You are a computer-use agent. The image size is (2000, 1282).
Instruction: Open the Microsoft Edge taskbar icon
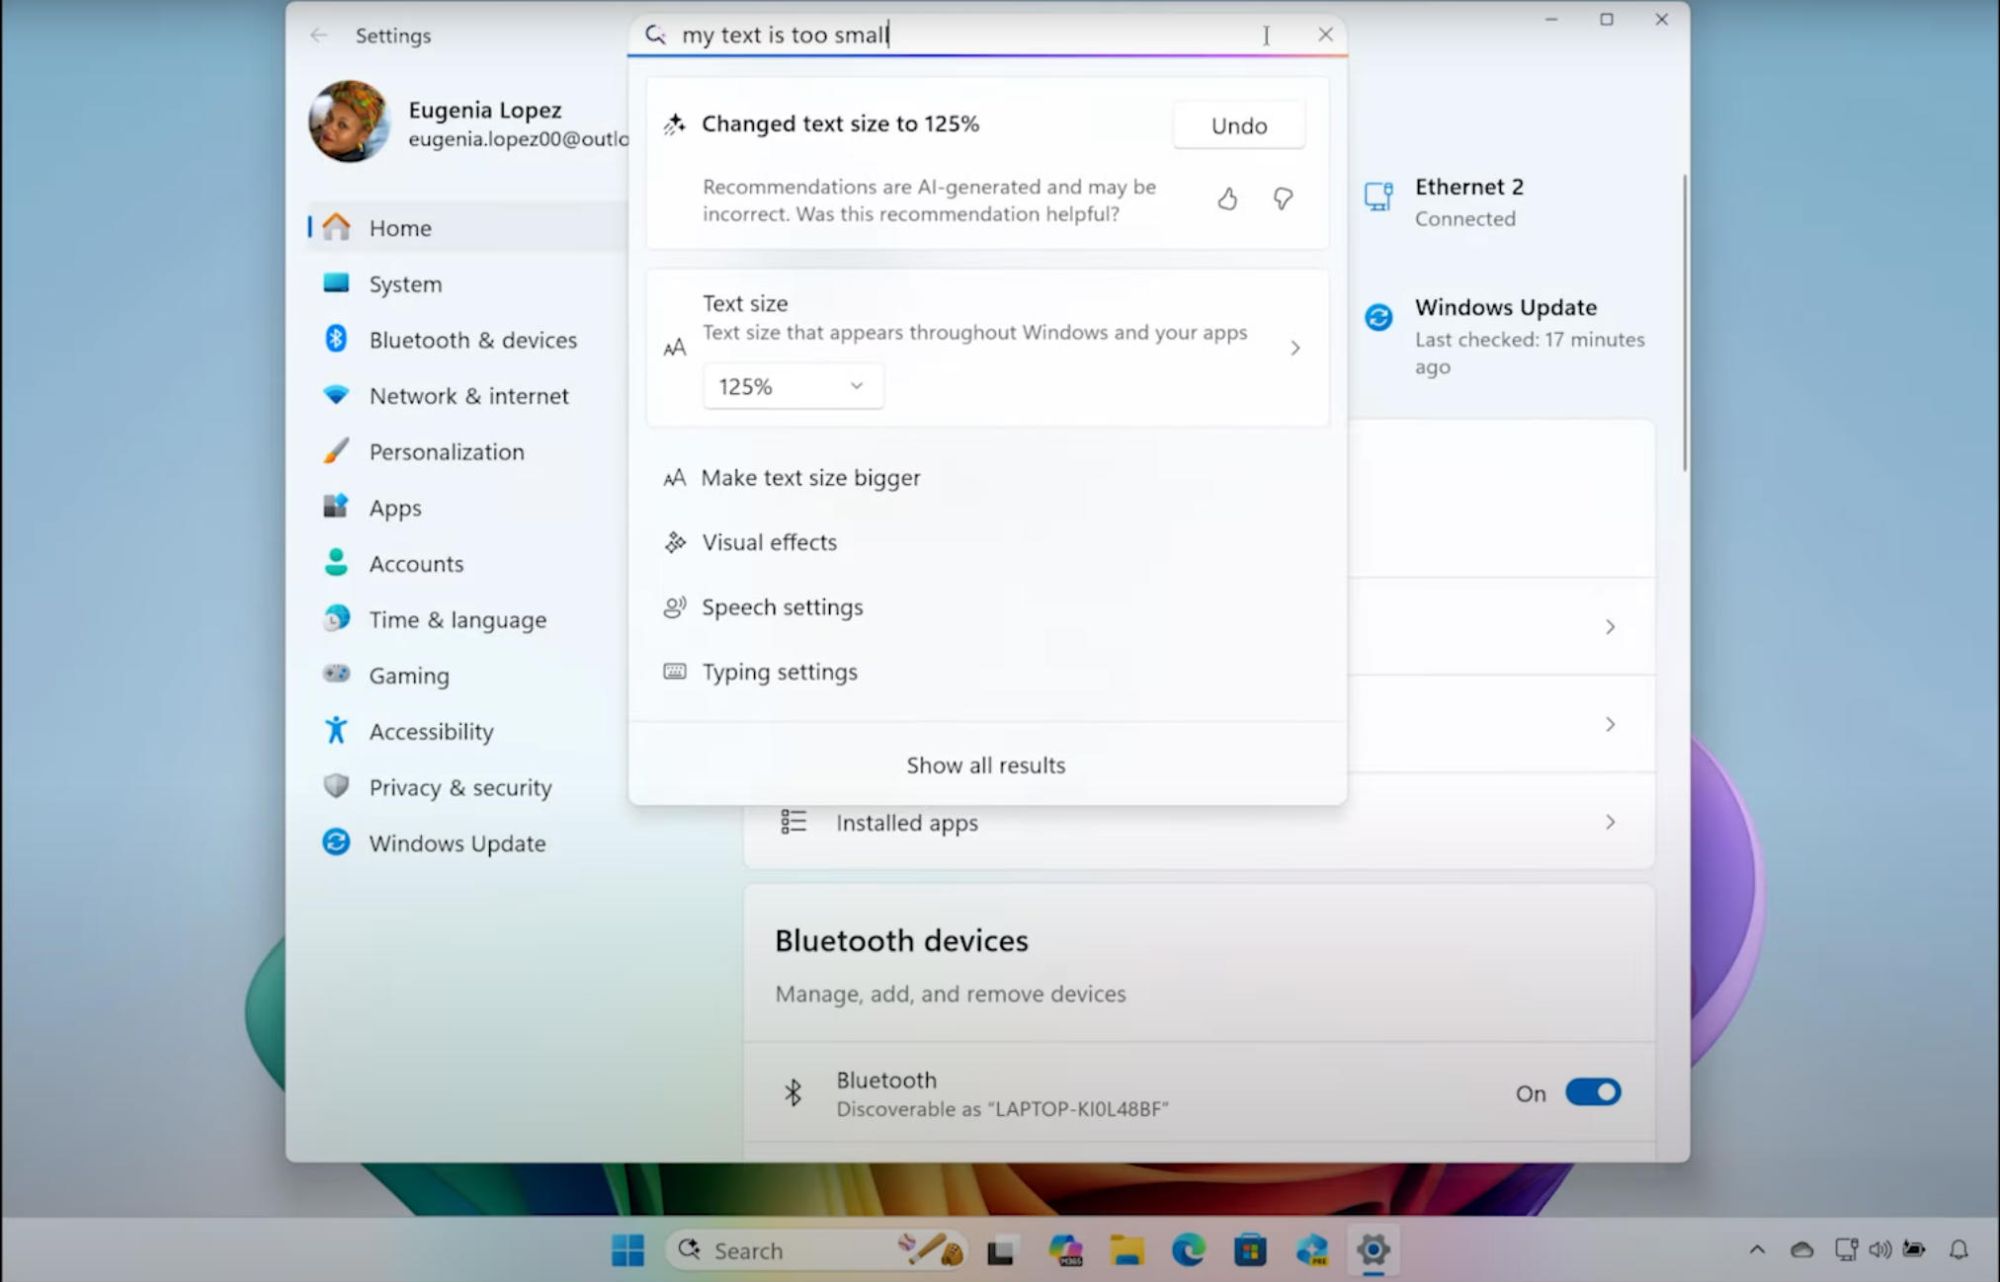(x=1188, y=1249)
